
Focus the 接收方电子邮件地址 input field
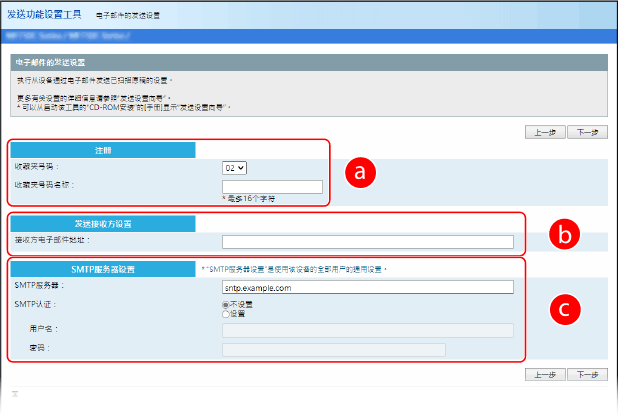point(367,241)
